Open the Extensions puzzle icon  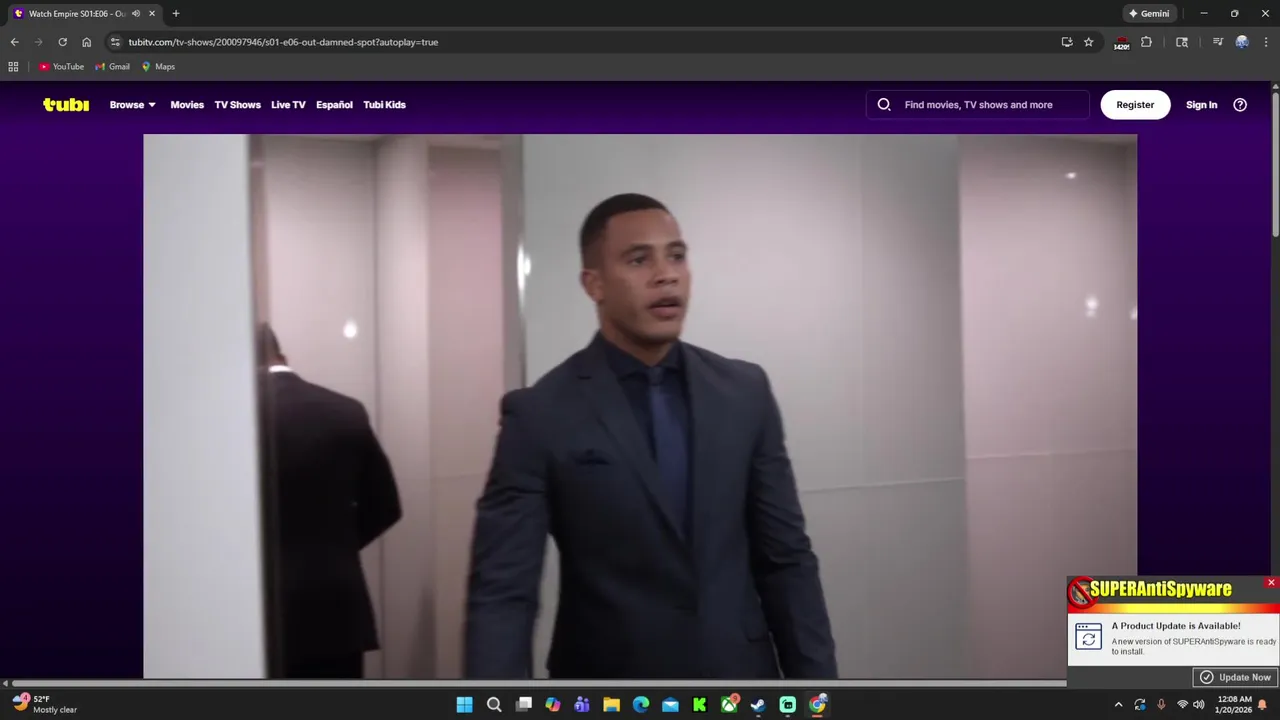[x=1146, y=42]
